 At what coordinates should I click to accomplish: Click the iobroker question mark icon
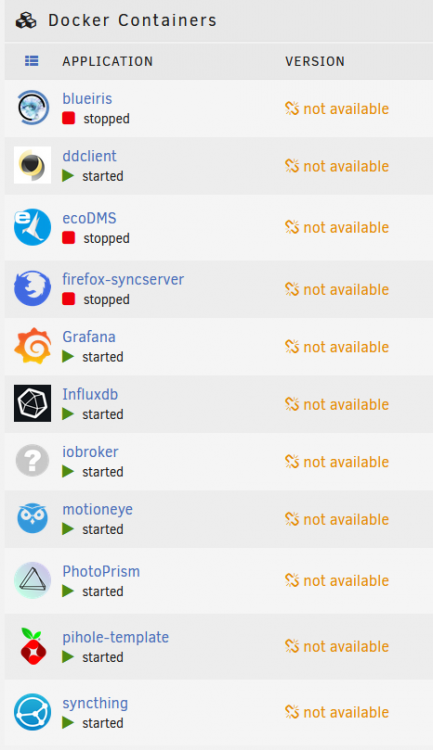(x=33, y=461)
